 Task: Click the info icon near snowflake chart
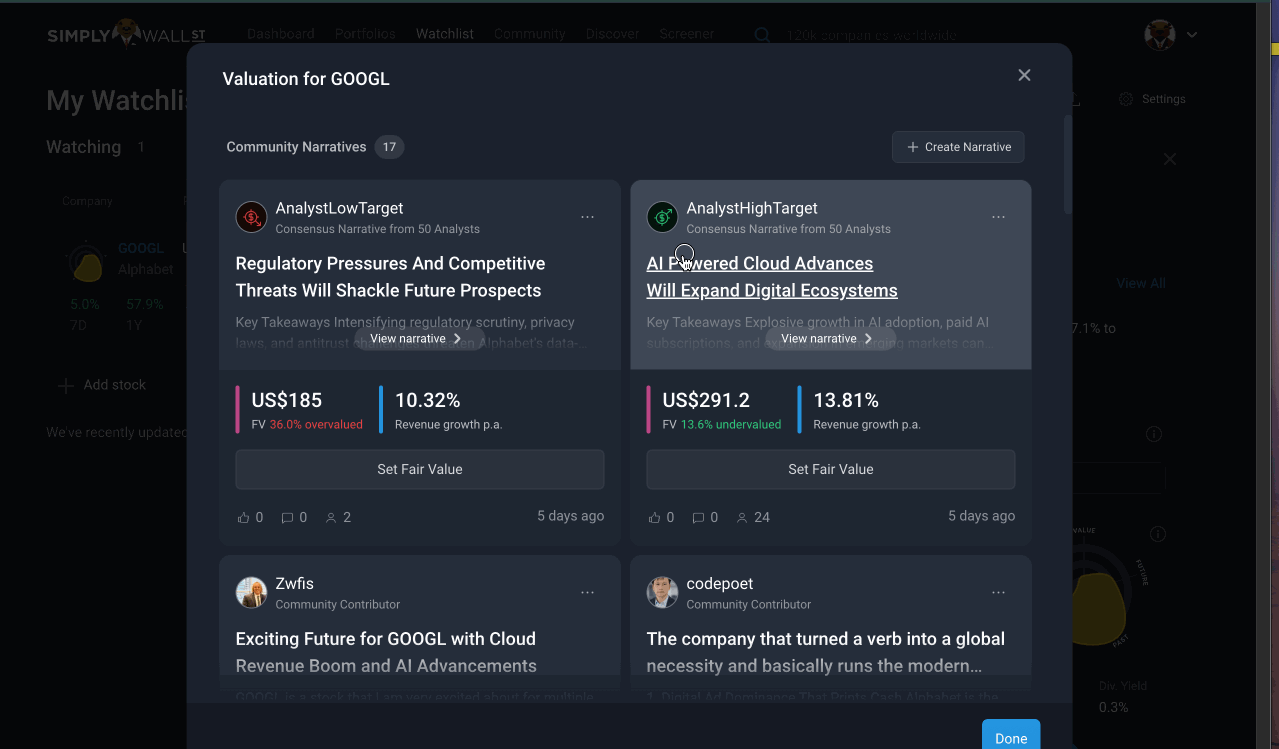[x=1157, y=534]
